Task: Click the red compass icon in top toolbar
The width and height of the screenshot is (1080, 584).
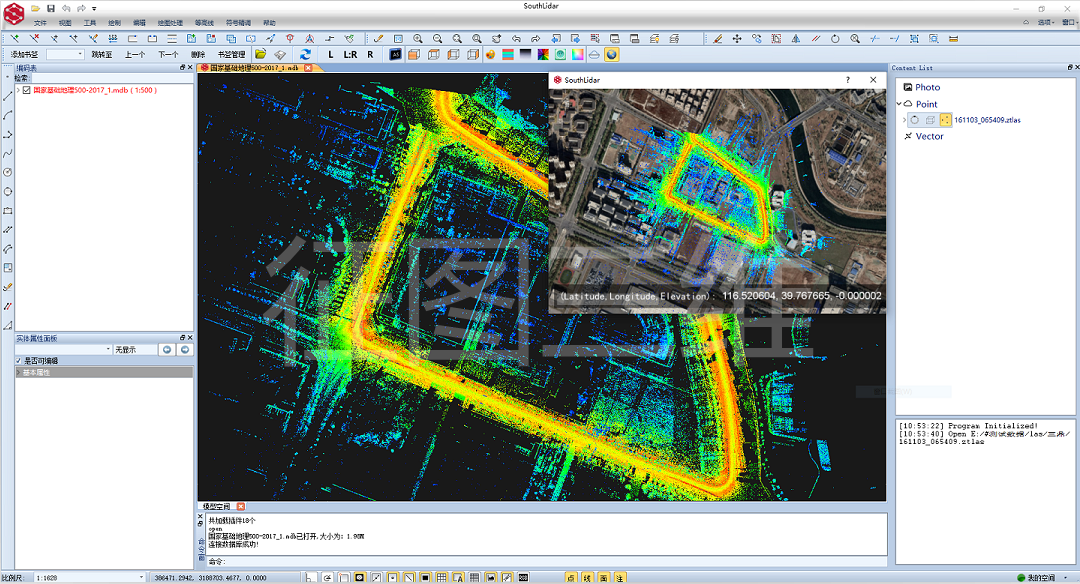Action: 310,39
